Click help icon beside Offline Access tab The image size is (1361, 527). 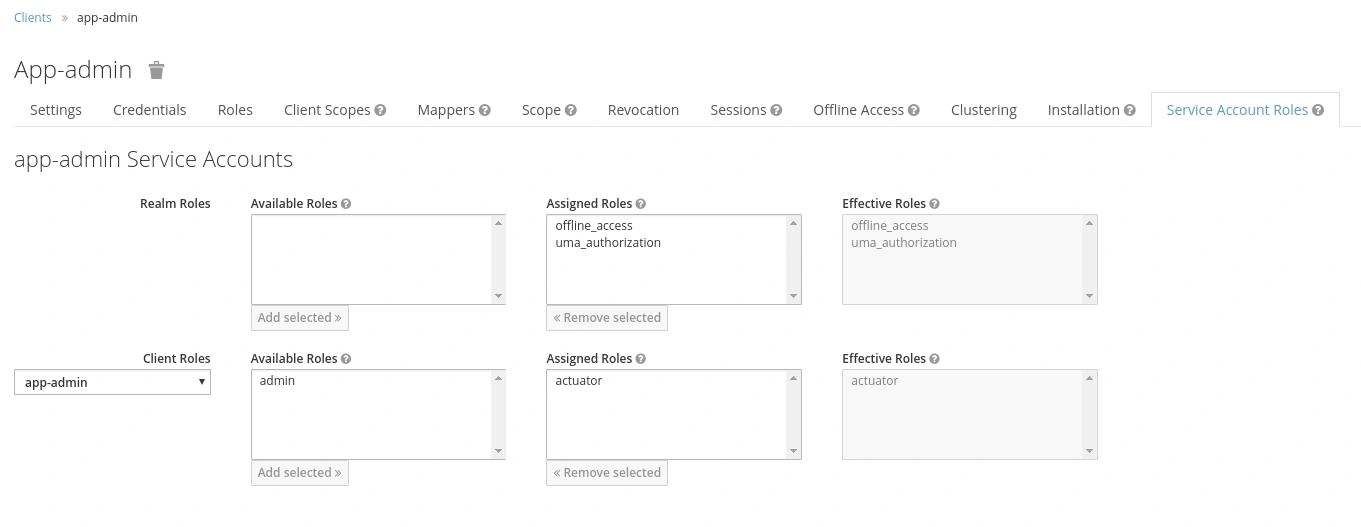[914, 110]
